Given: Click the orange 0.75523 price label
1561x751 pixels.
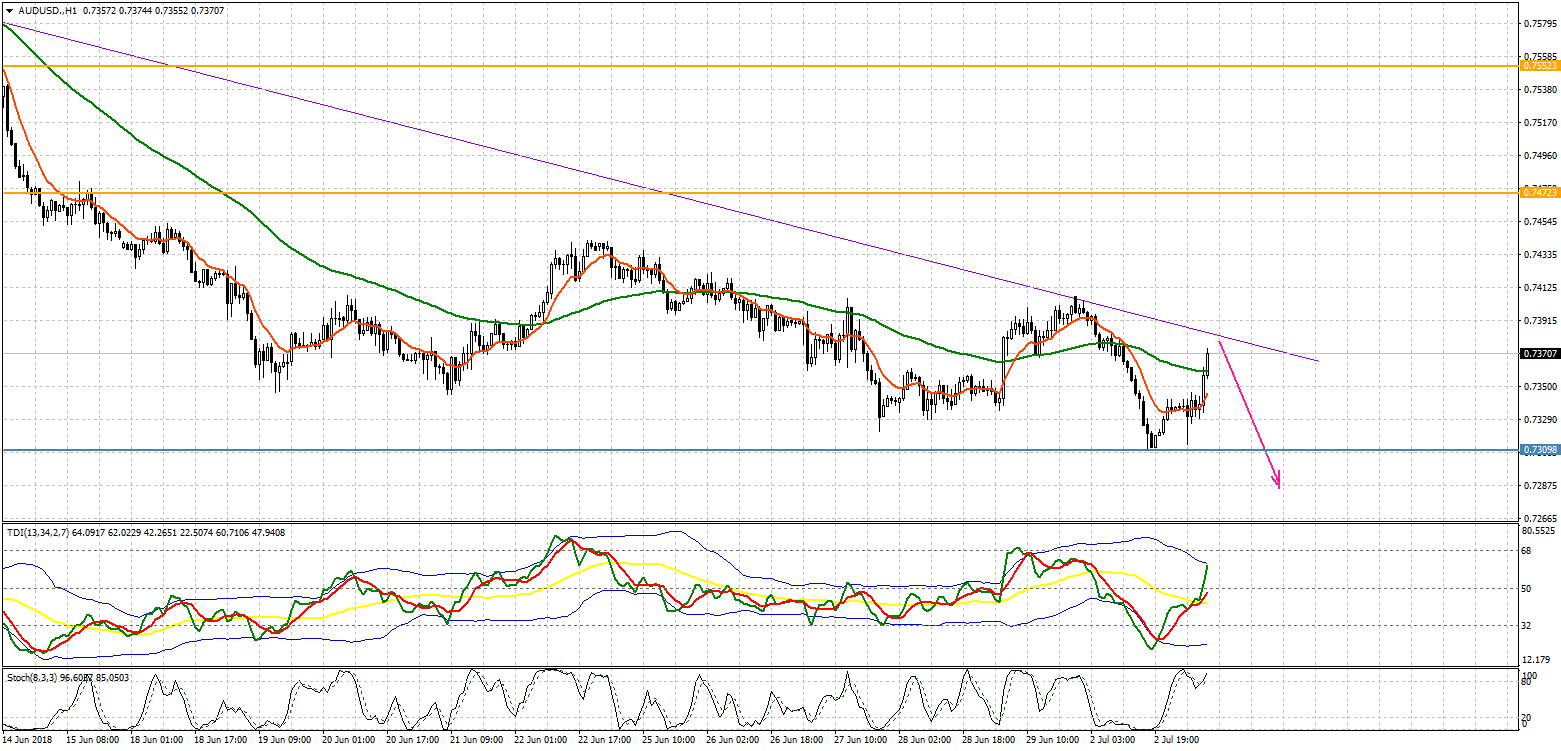Looking at the screenshot, I should (1538, 66).
